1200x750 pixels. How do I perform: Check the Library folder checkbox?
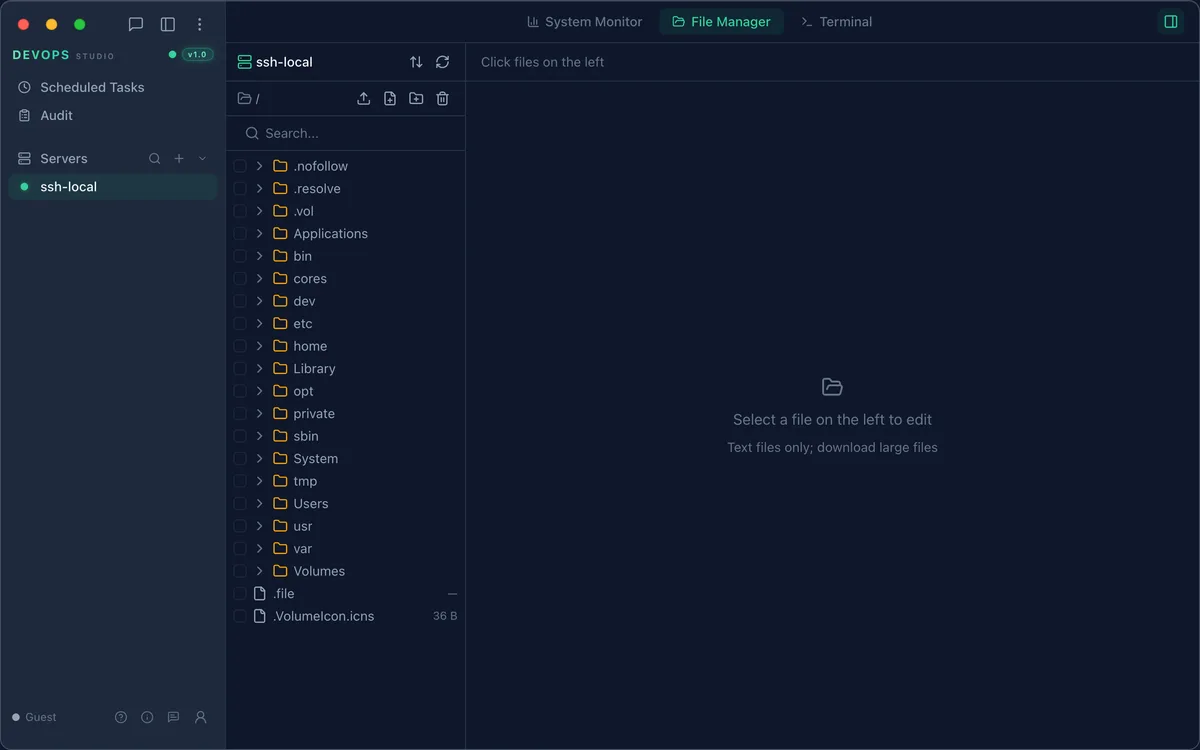(x=240, y=368)
